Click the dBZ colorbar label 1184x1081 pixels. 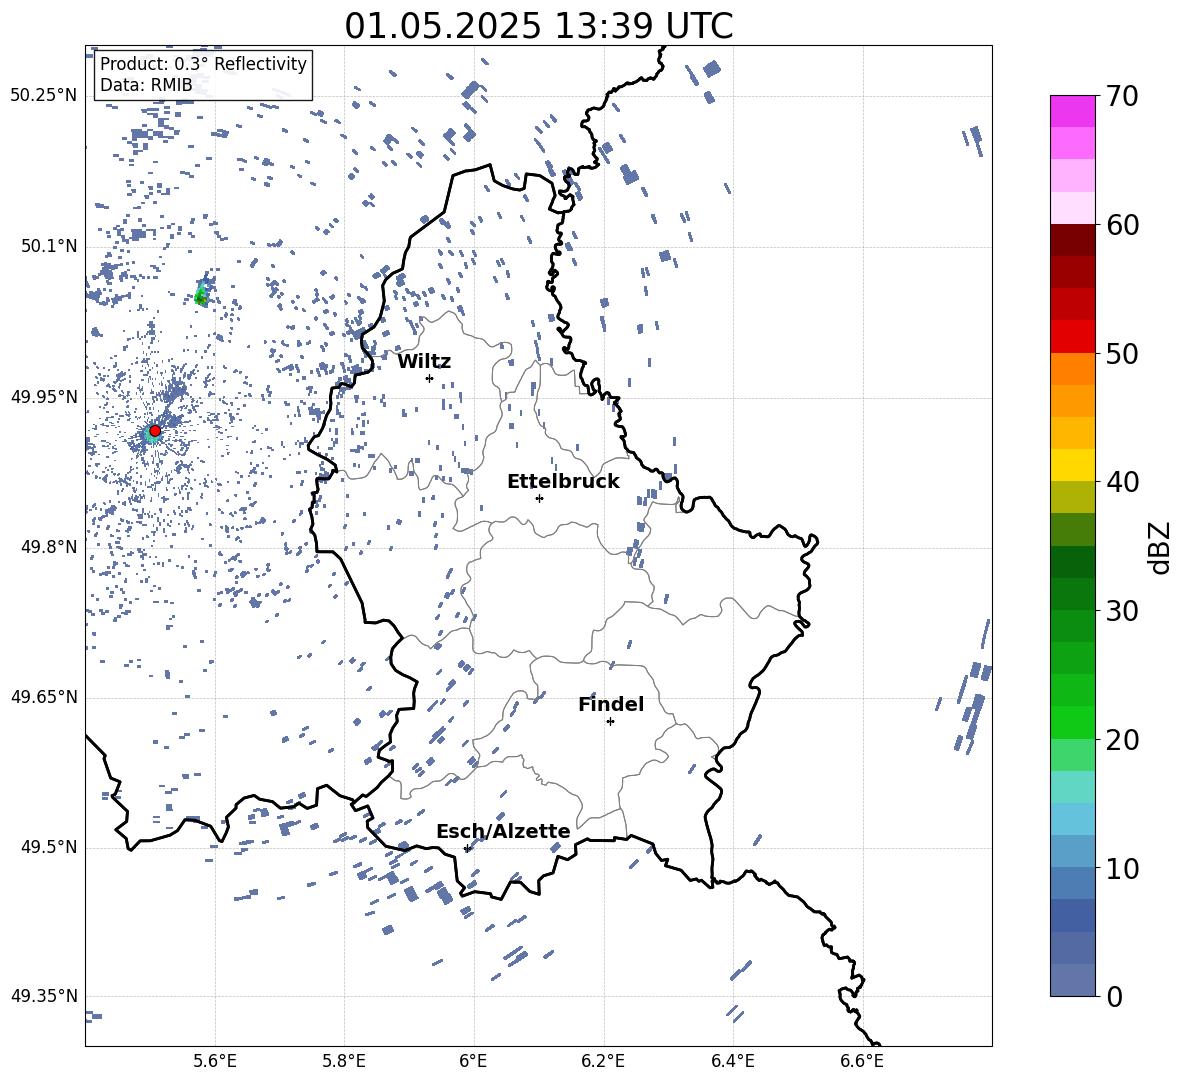click(x=1161, y=547)
